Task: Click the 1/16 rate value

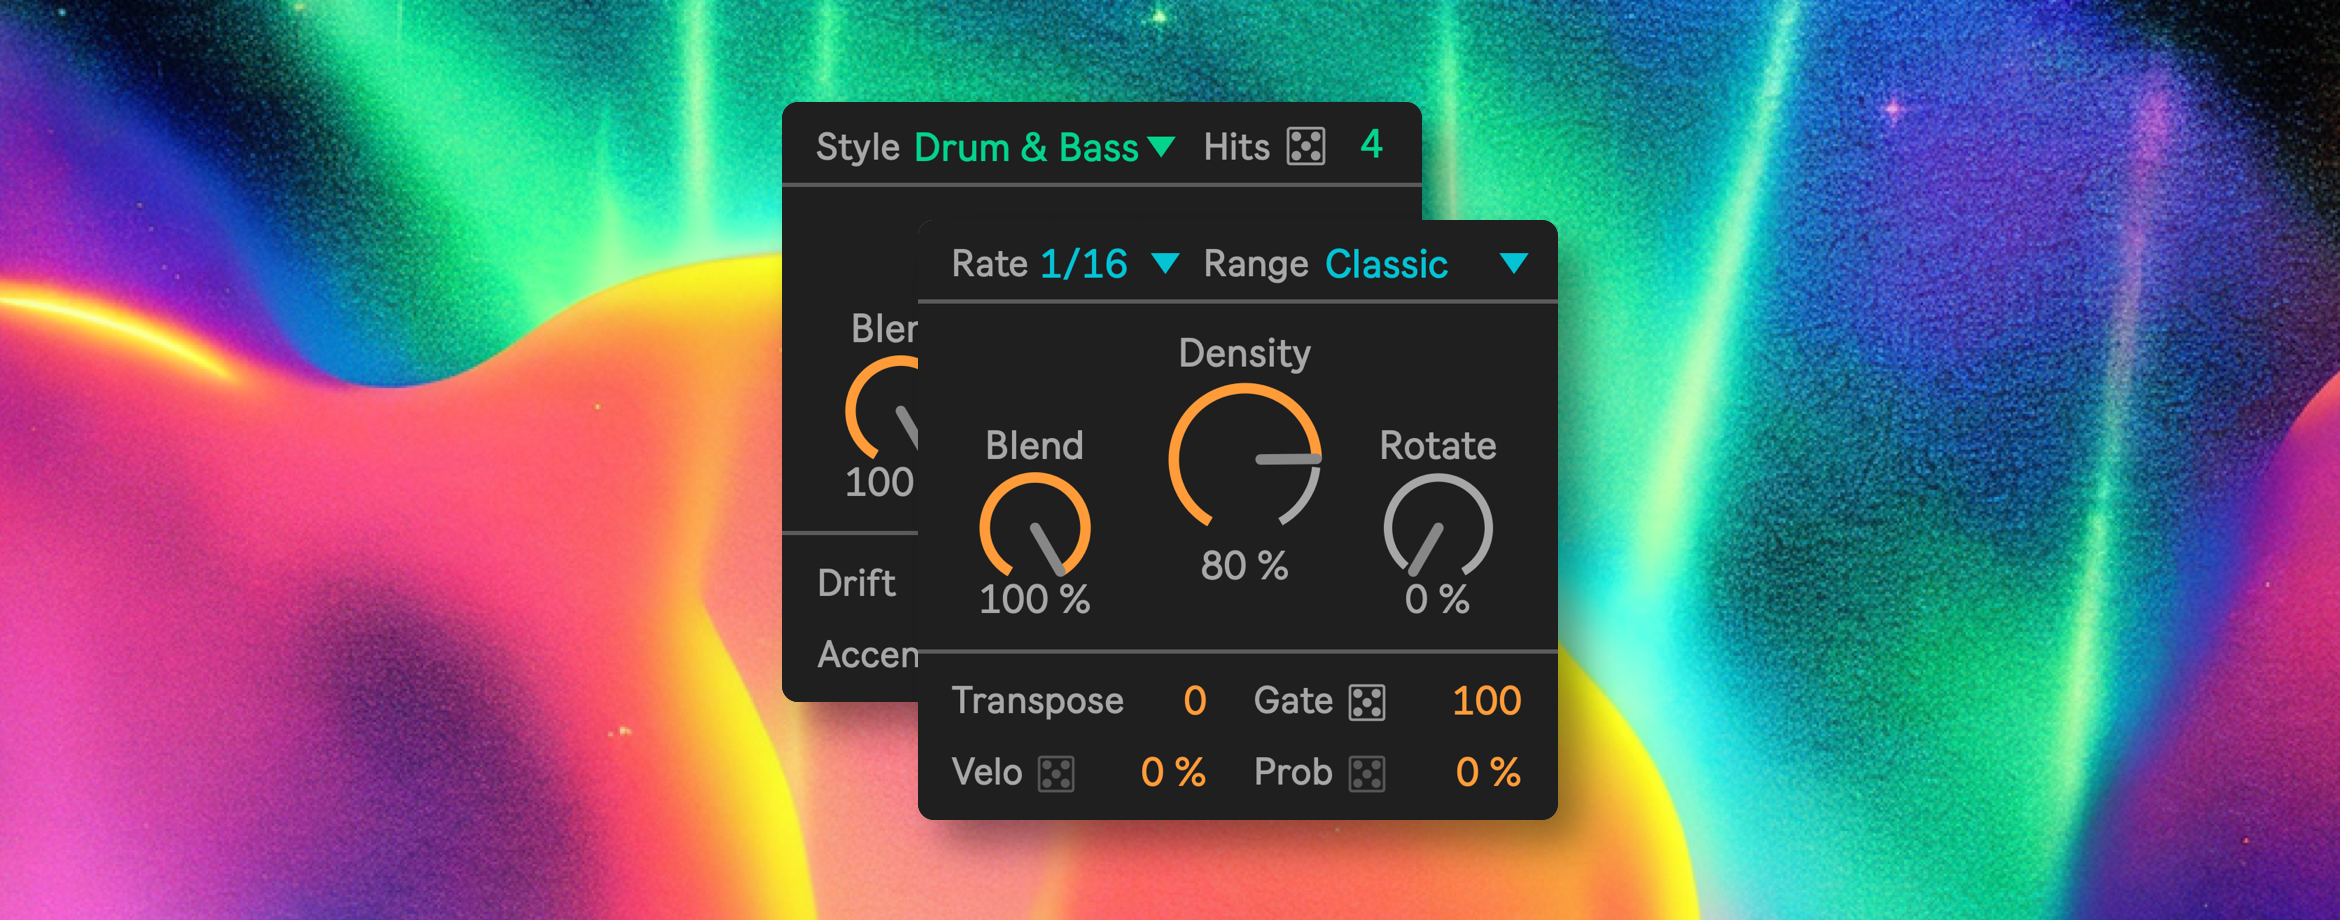Action: [1084, 265]
